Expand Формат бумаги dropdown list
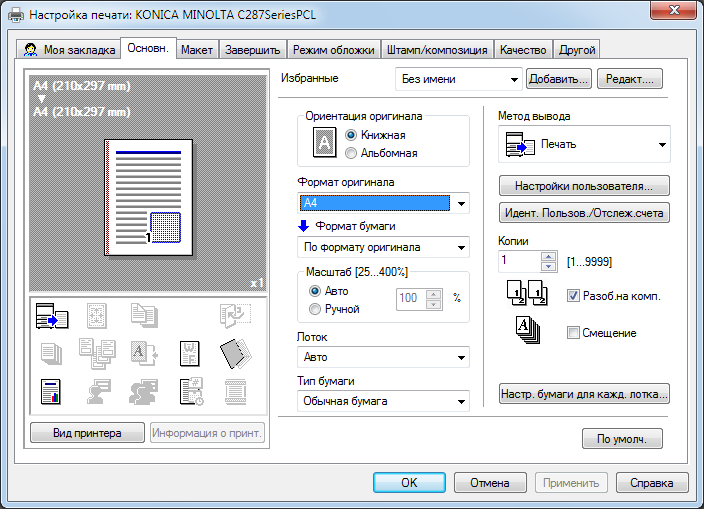The height and width of the screenshot is (509, 704). (x=383, y=247)
